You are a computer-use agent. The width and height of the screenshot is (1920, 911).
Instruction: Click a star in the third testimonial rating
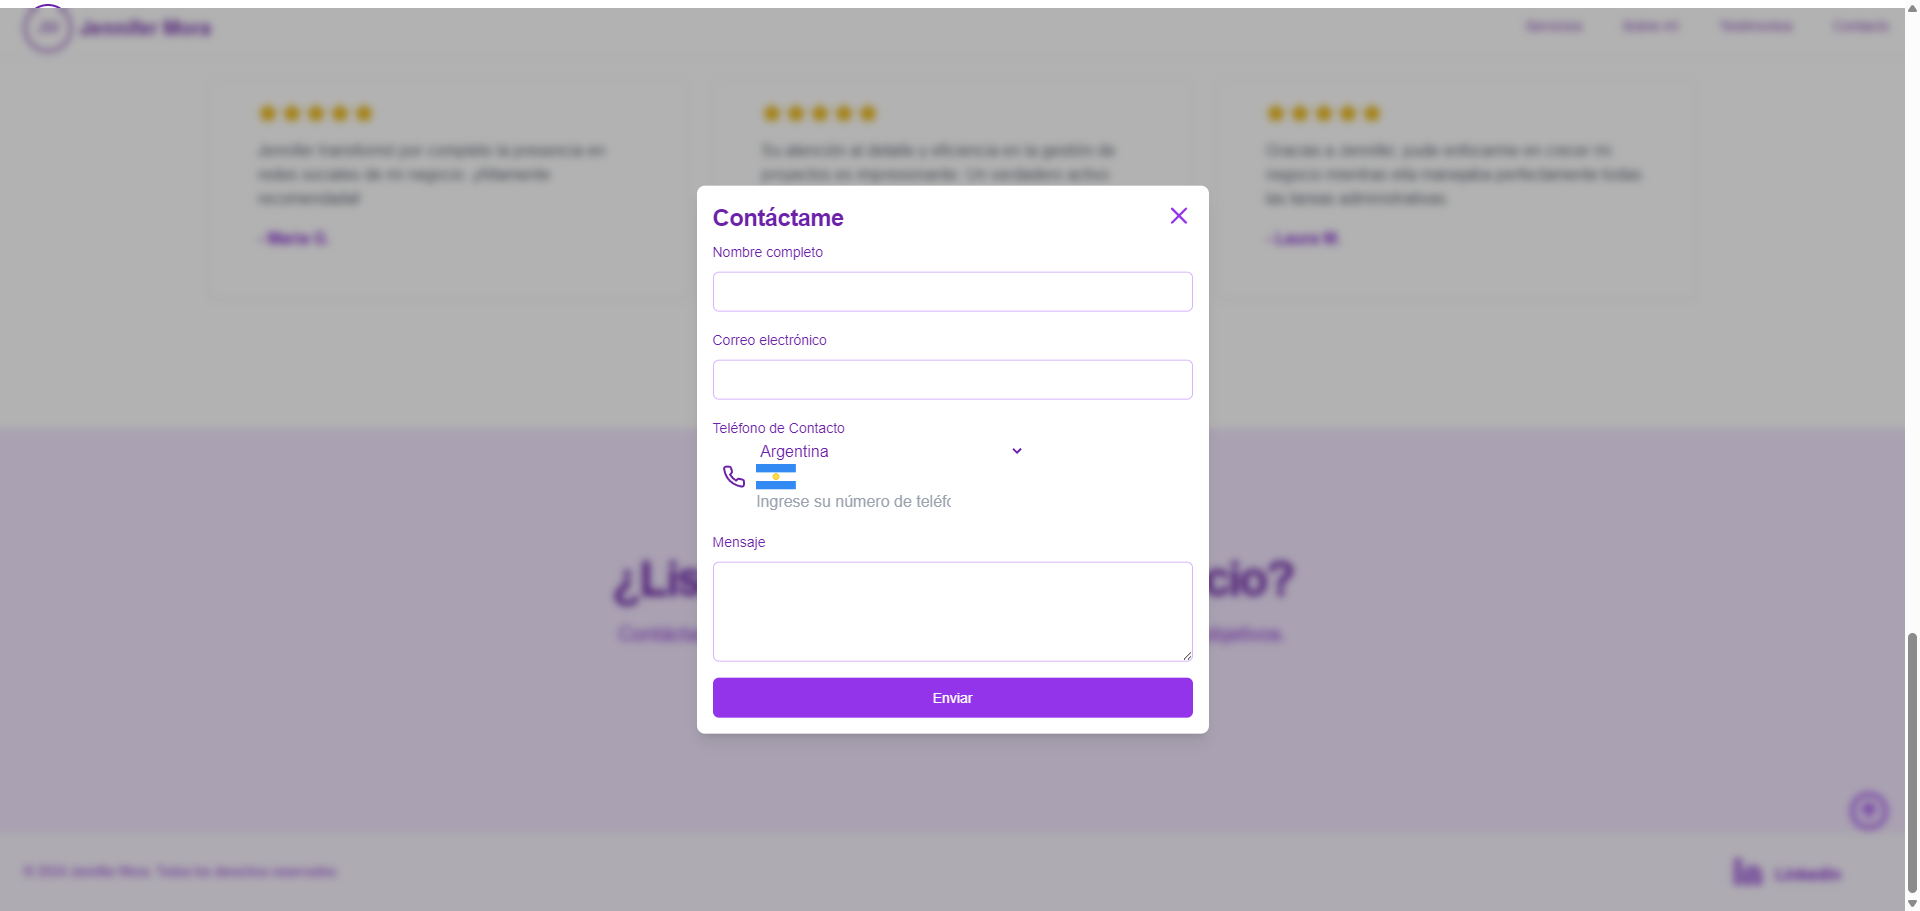(x=1322, y=113)
